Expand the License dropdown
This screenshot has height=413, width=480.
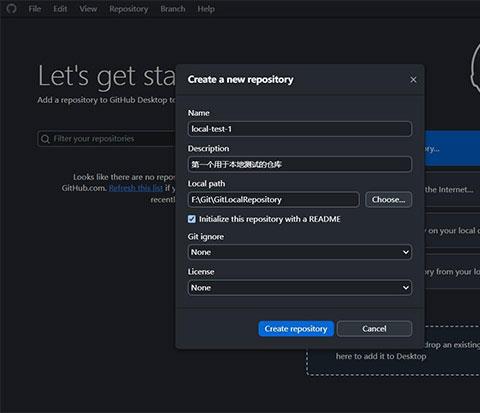tap(300, 288)
